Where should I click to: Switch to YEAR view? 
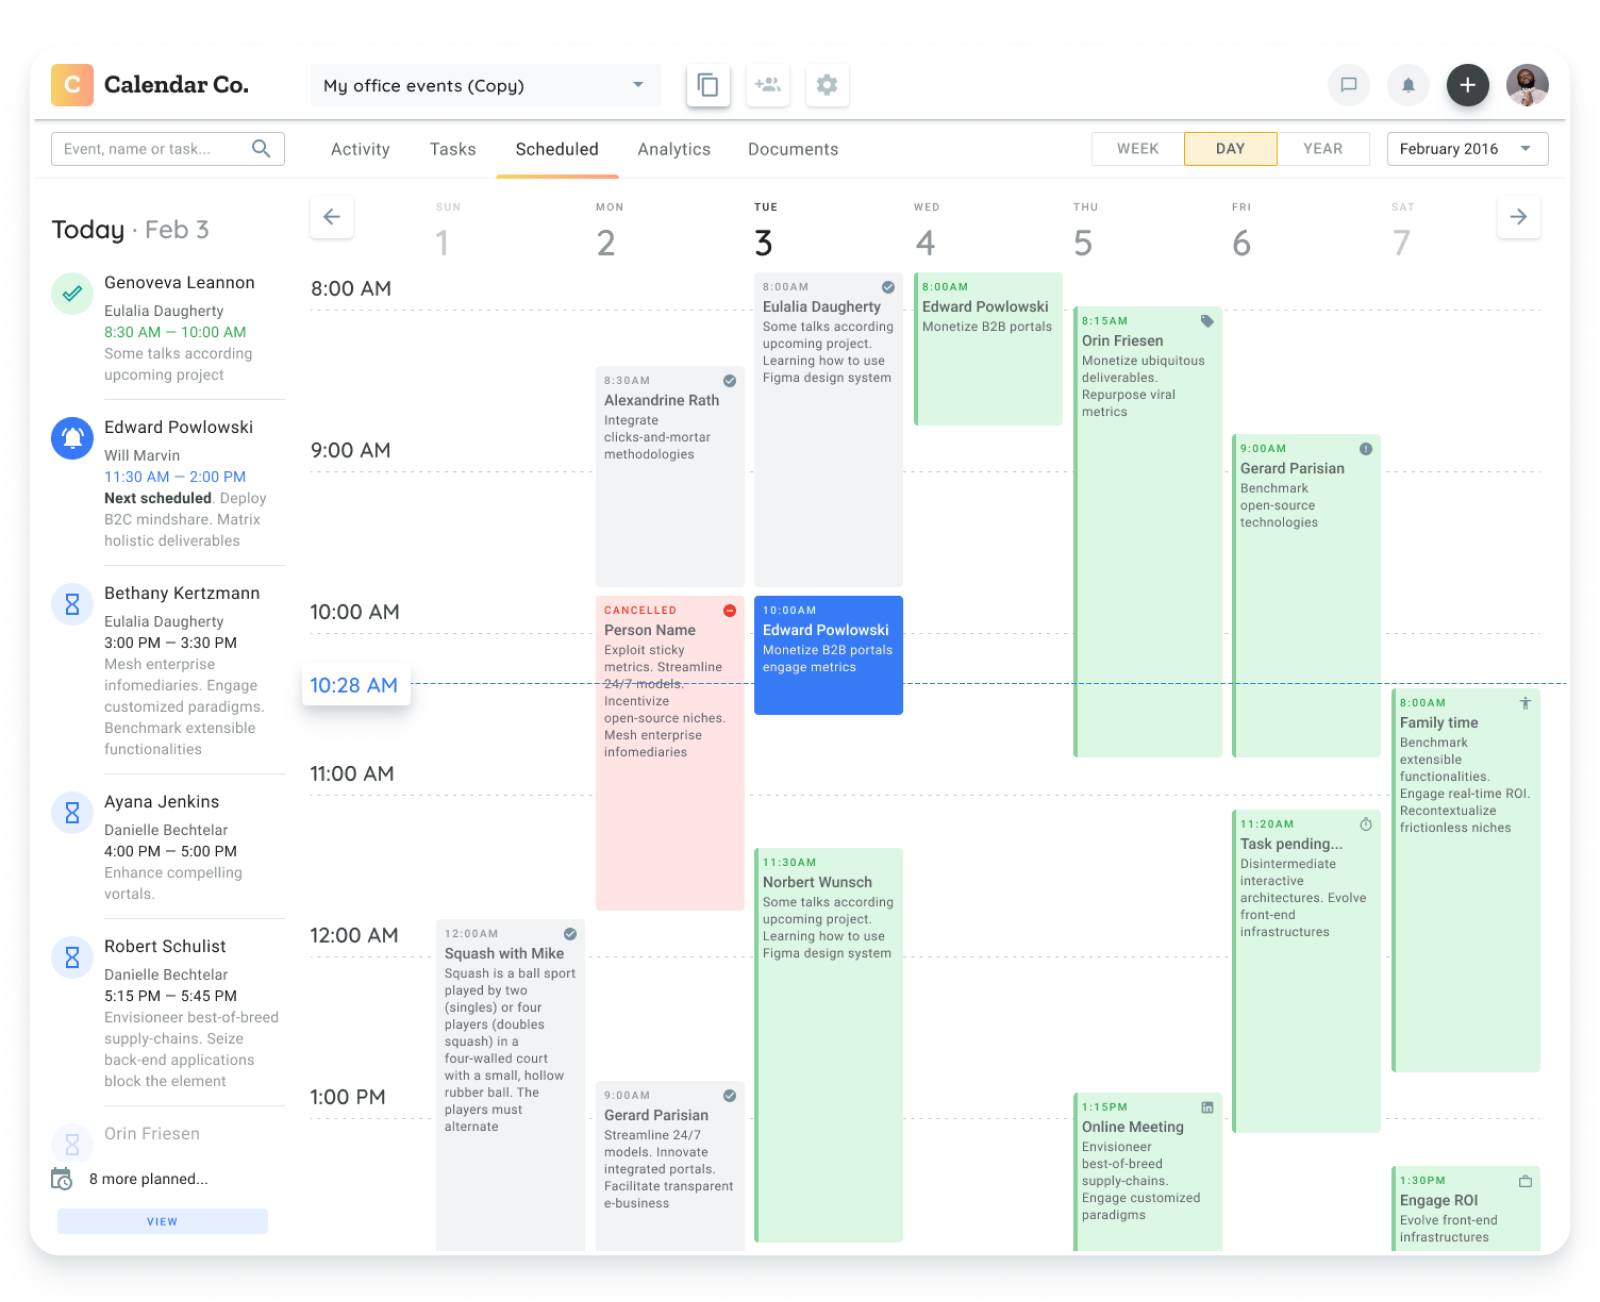pyautogui.click(x=1325, y=148)
